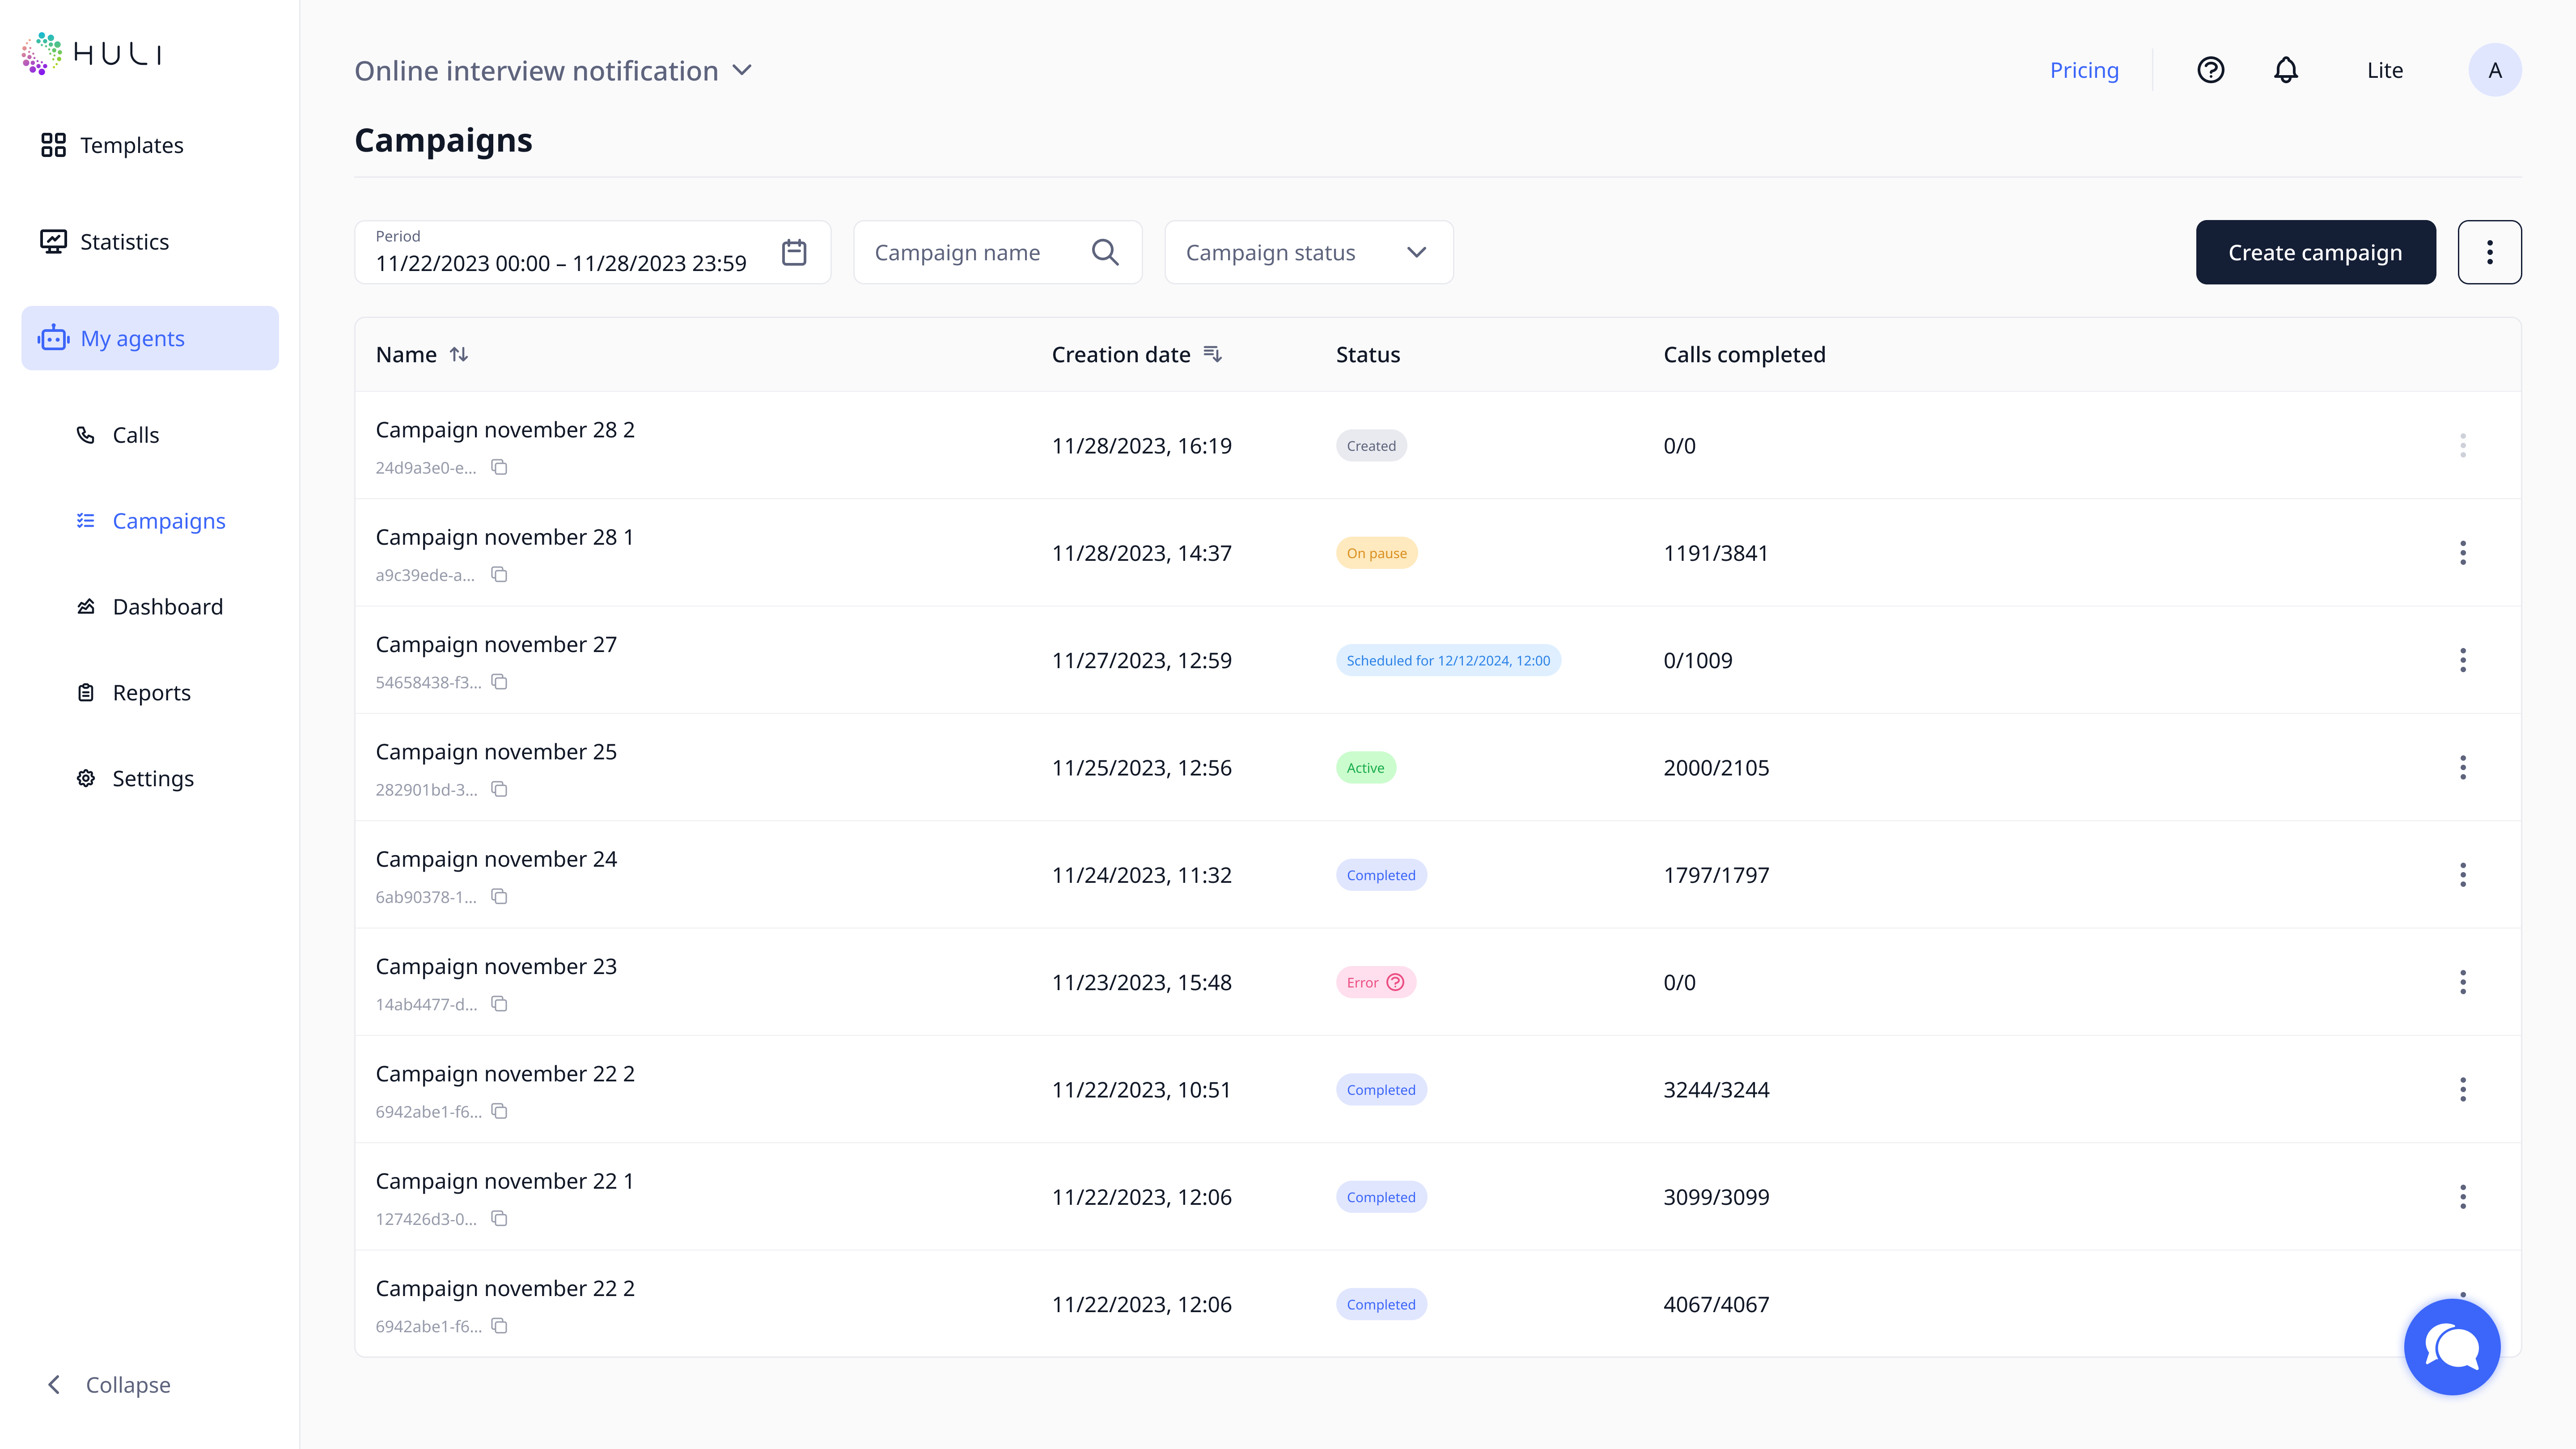The image size is (2576, 1449).
Task: Click the campaign name search magnifier
Action: click(x=1104, y=252)
